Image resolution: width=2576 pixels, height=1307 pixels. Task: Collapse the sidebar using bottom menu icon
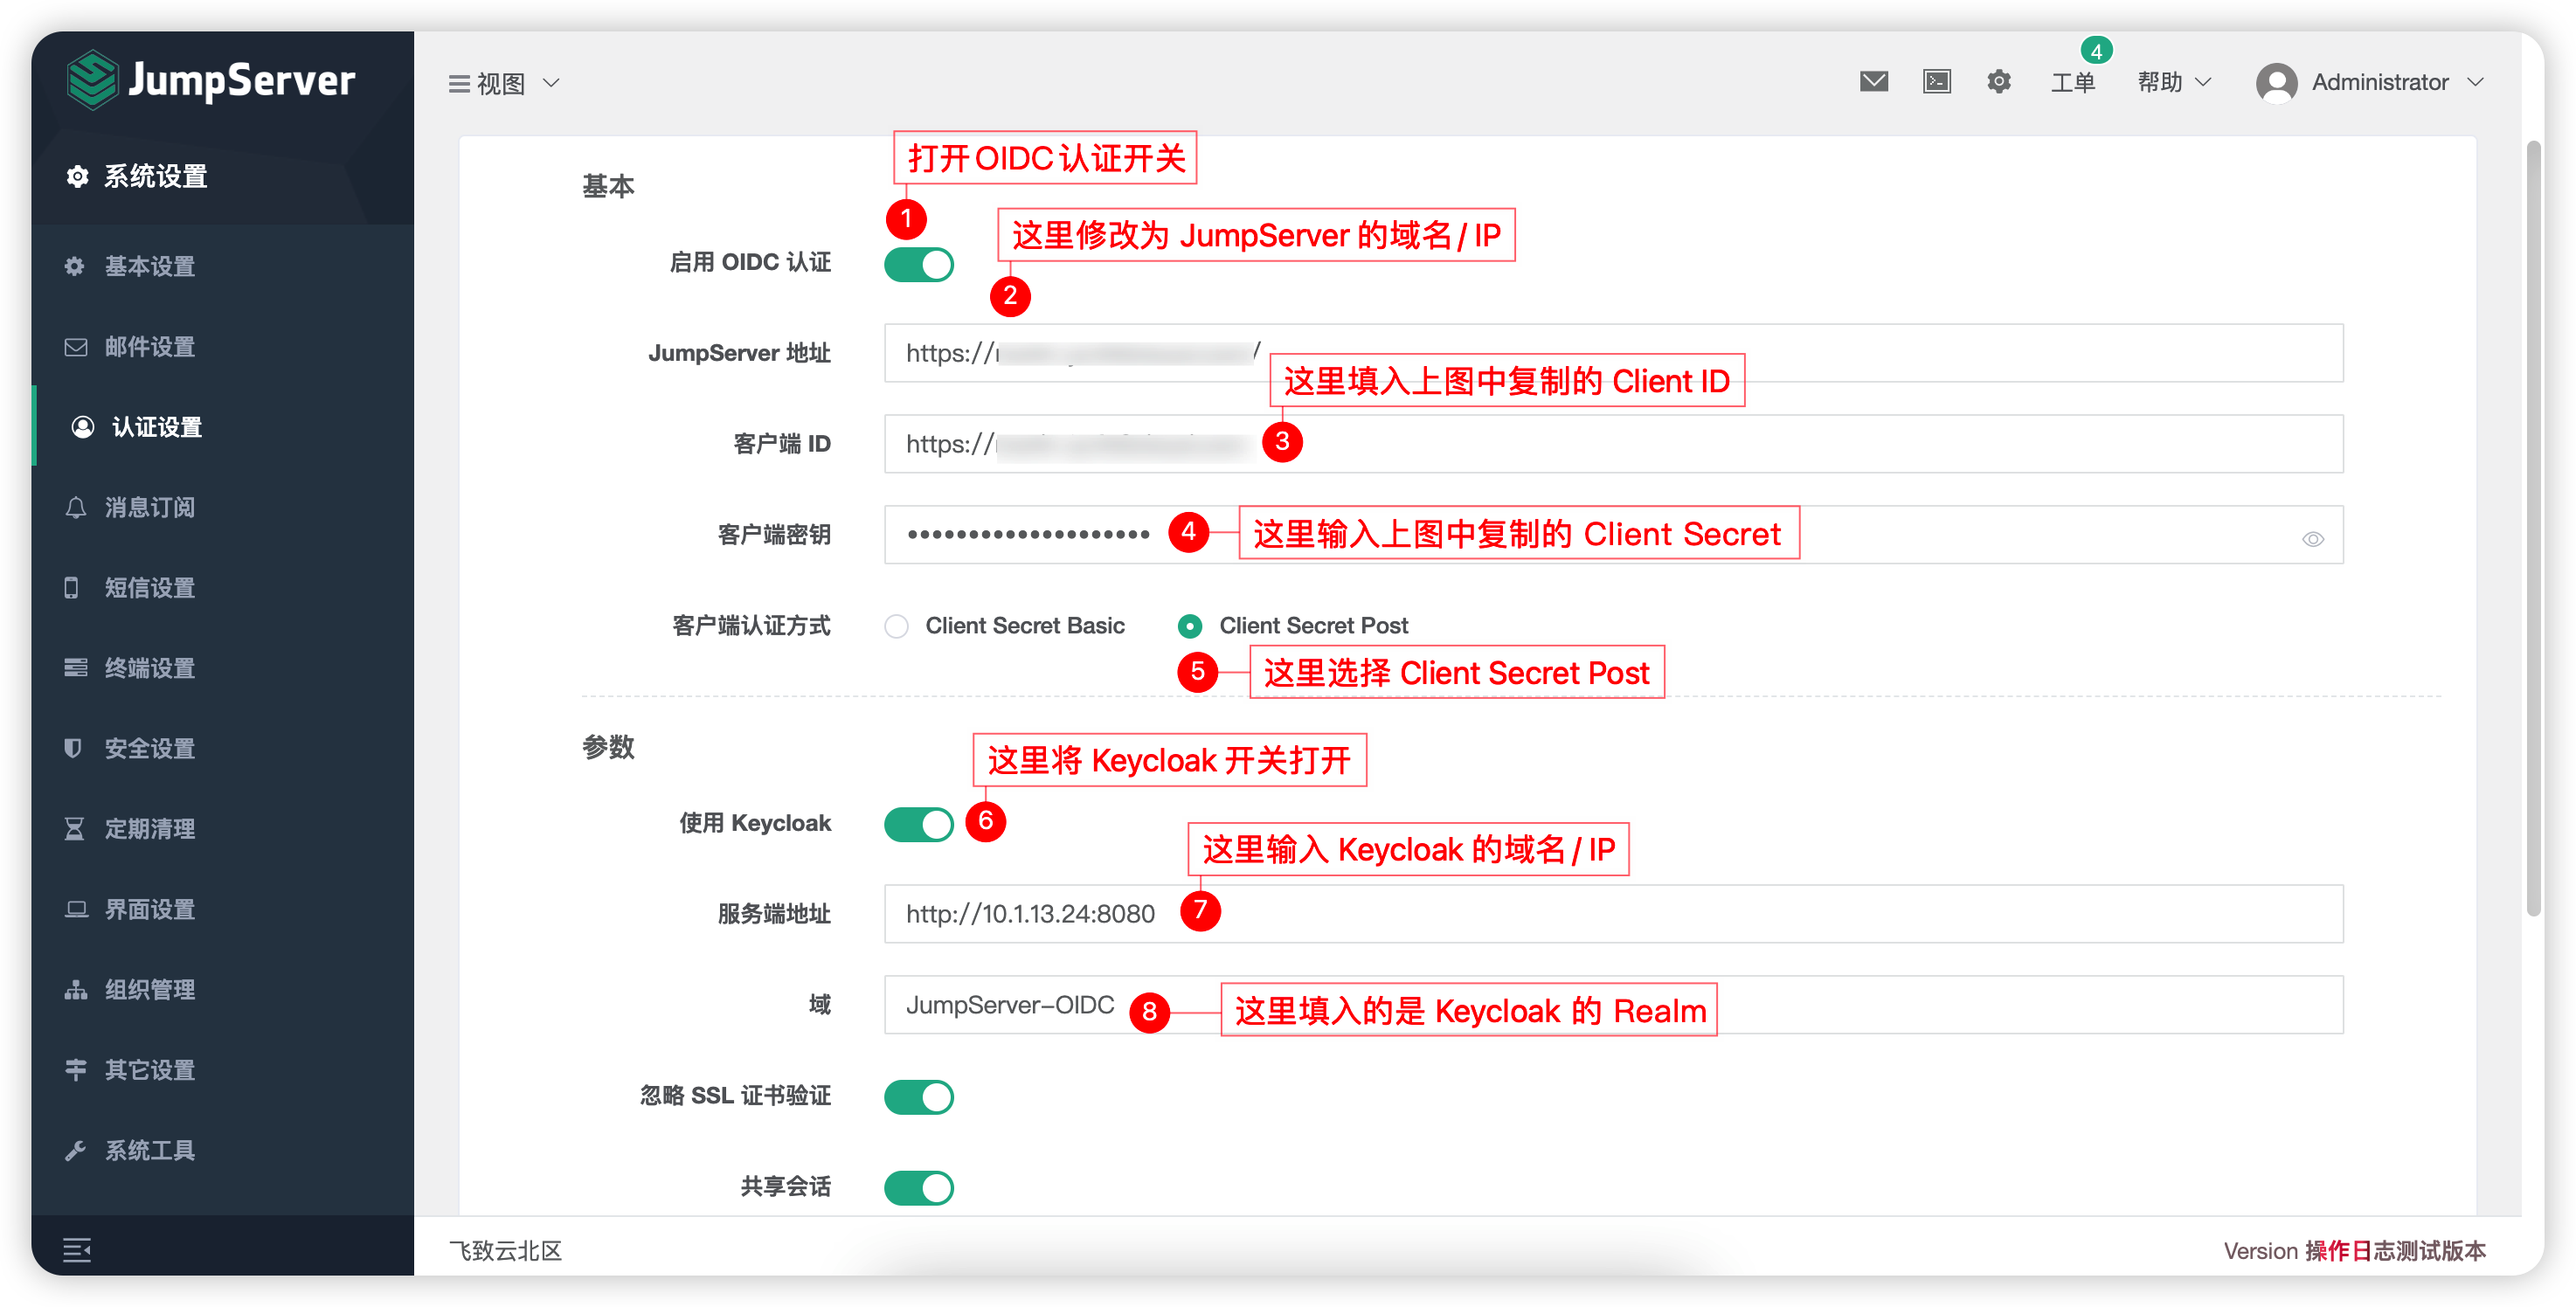77,1249
